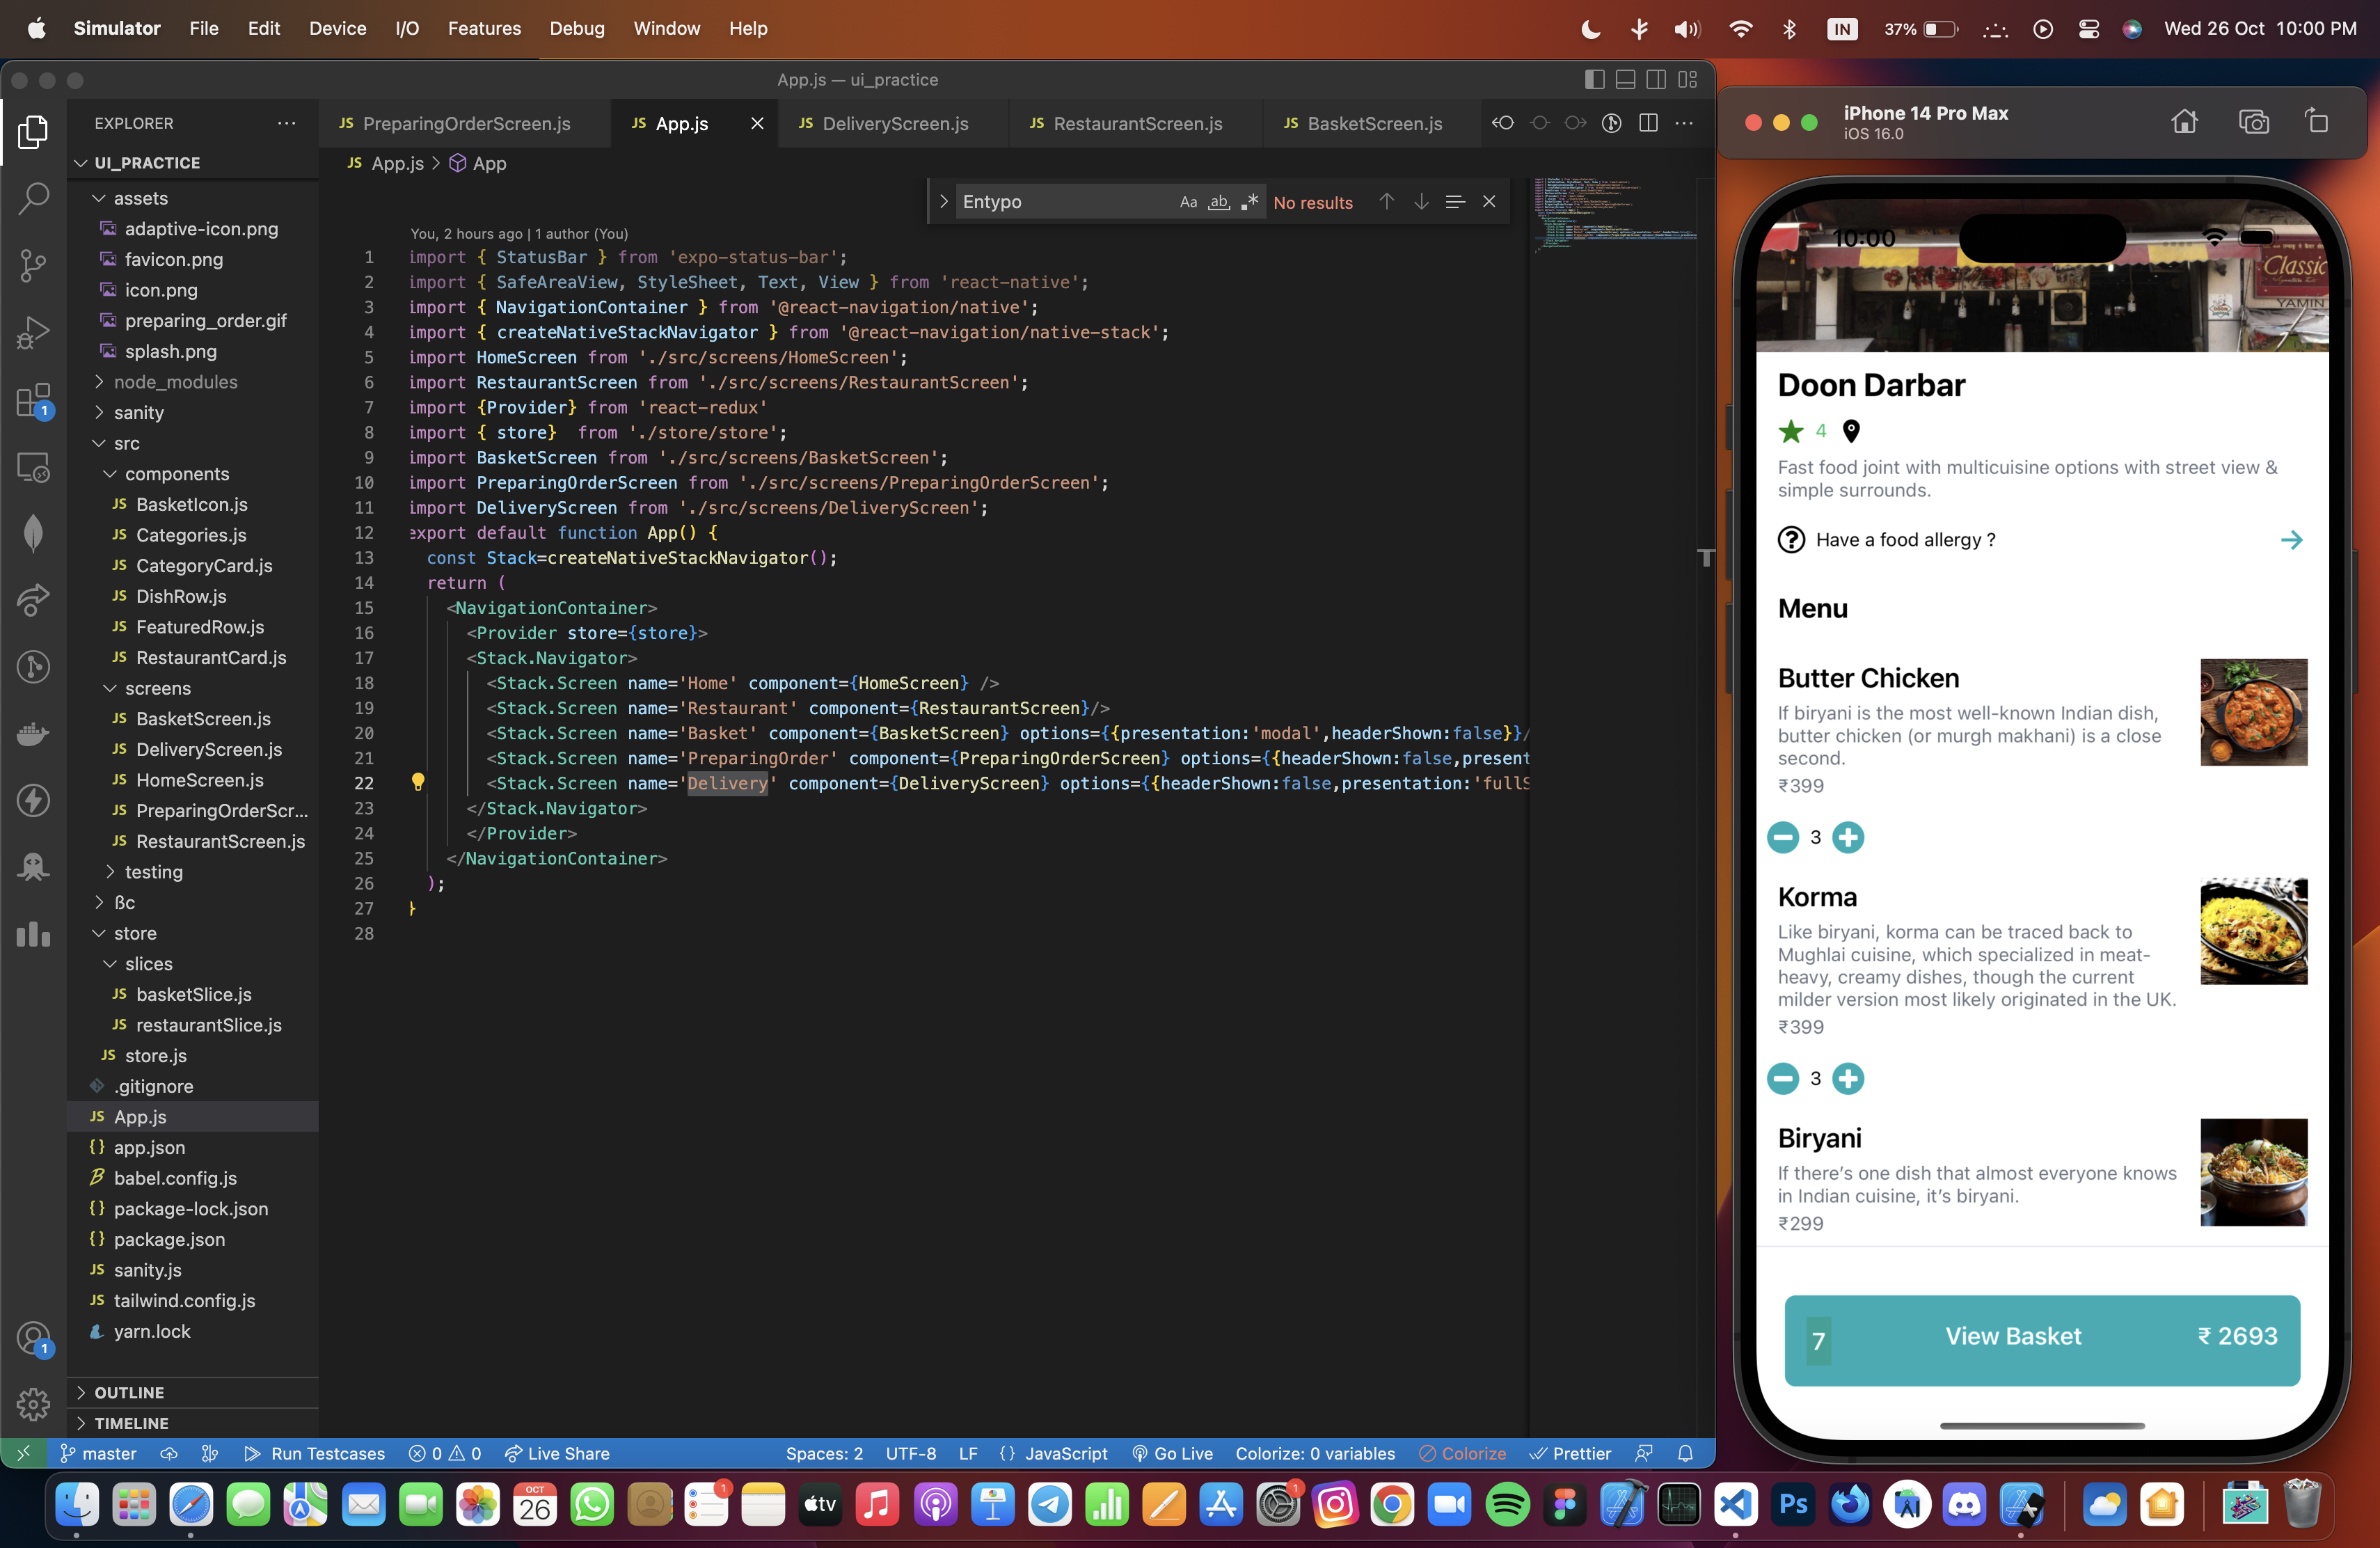This screenshot has height=1548, width=2380.
Task: Click into the find input containing Entypo
Action: click(x=1064, y=201)
